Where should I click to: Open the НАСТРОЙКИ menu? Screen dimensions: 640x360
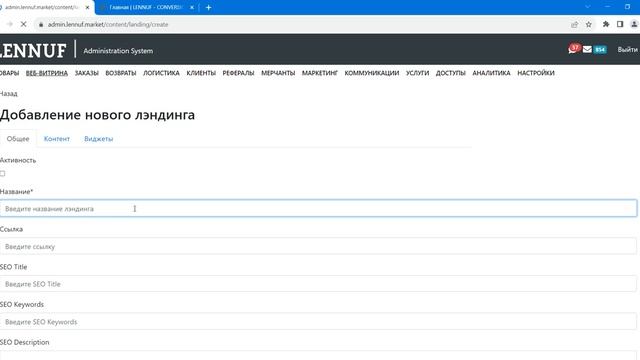(x=536, y=73)
